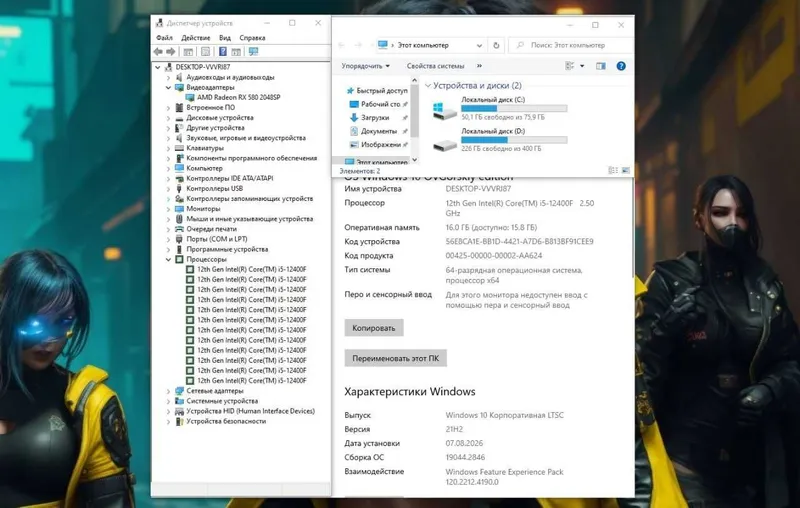Click the scan for hardware changes monitor icon

coord(253,52)
